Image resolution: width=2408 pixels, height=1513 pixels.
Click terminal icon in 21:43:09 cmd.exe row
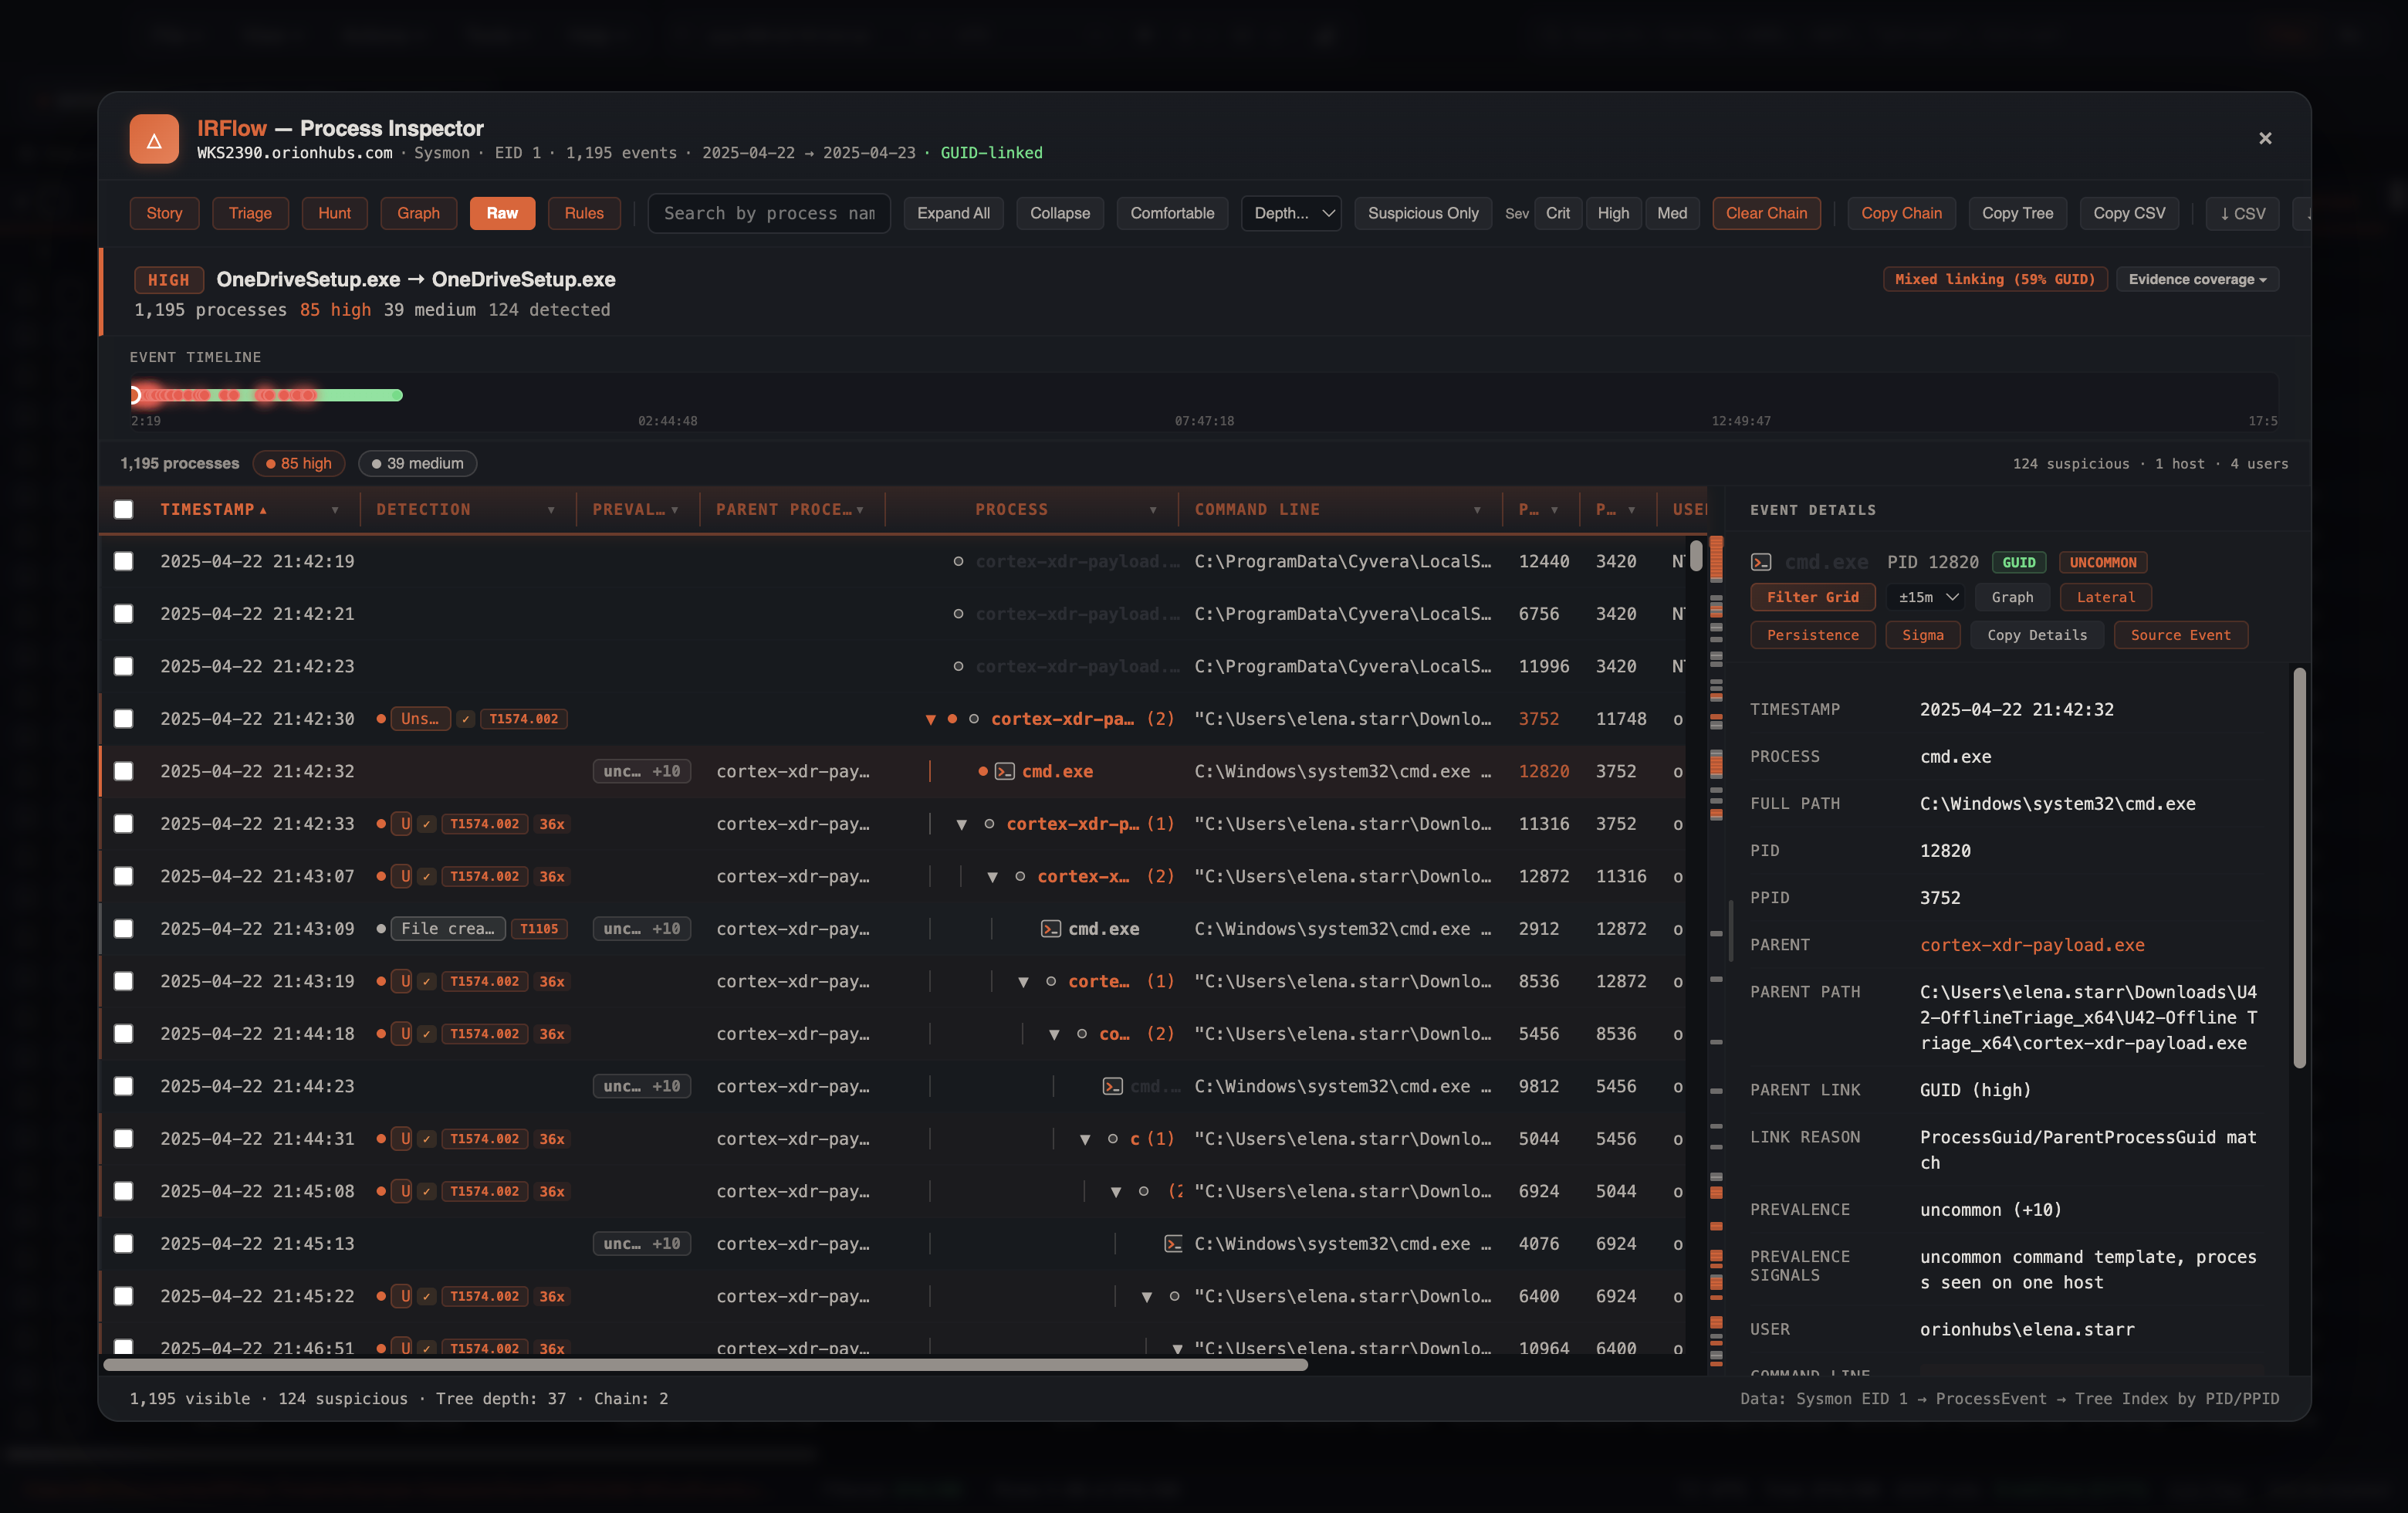1051,928
